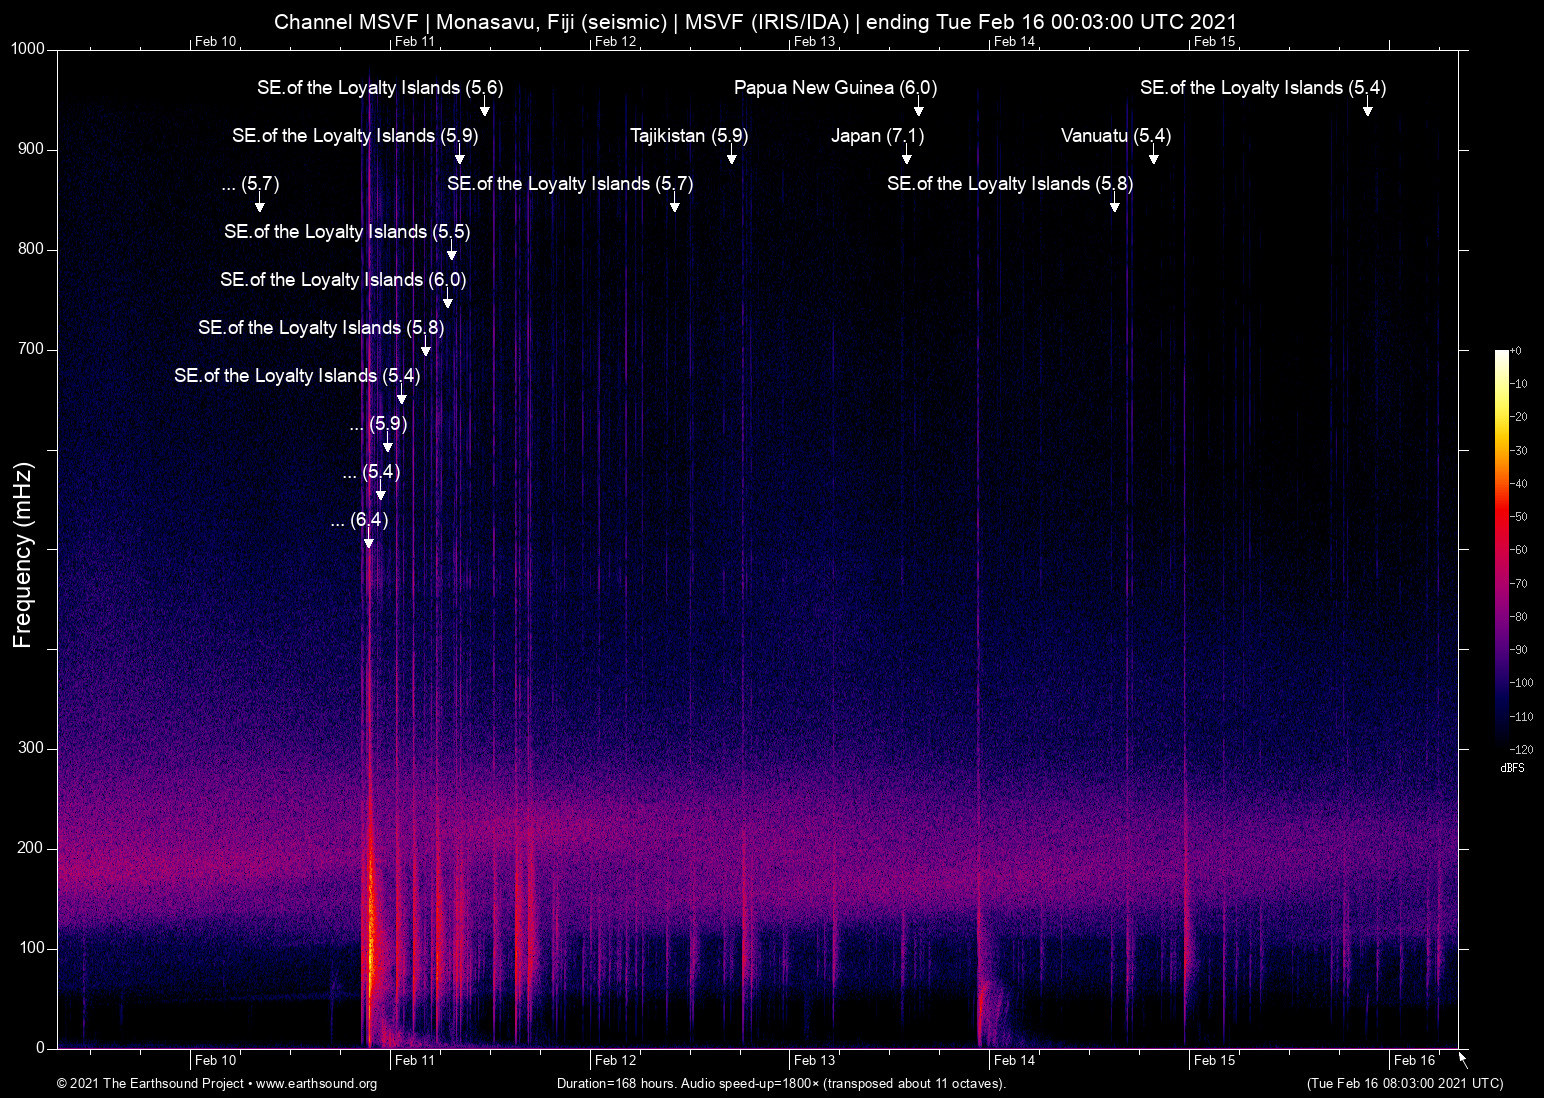Click the 'SE.of the Loyalty Islands (5.7)' label
The height and width of the screenshot is (1098, 1544).
[x=570, y=184]
